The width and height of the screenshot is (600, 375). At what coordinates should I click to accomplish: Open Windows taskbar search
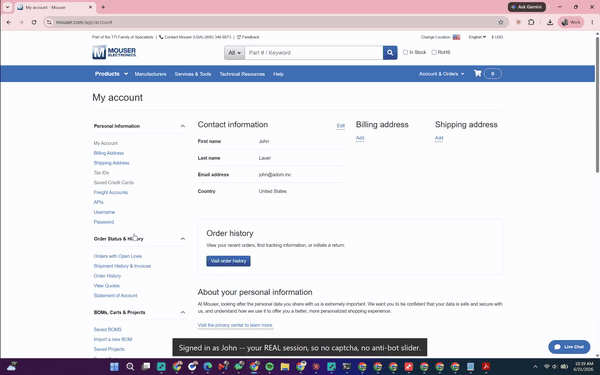coord(130,367)
